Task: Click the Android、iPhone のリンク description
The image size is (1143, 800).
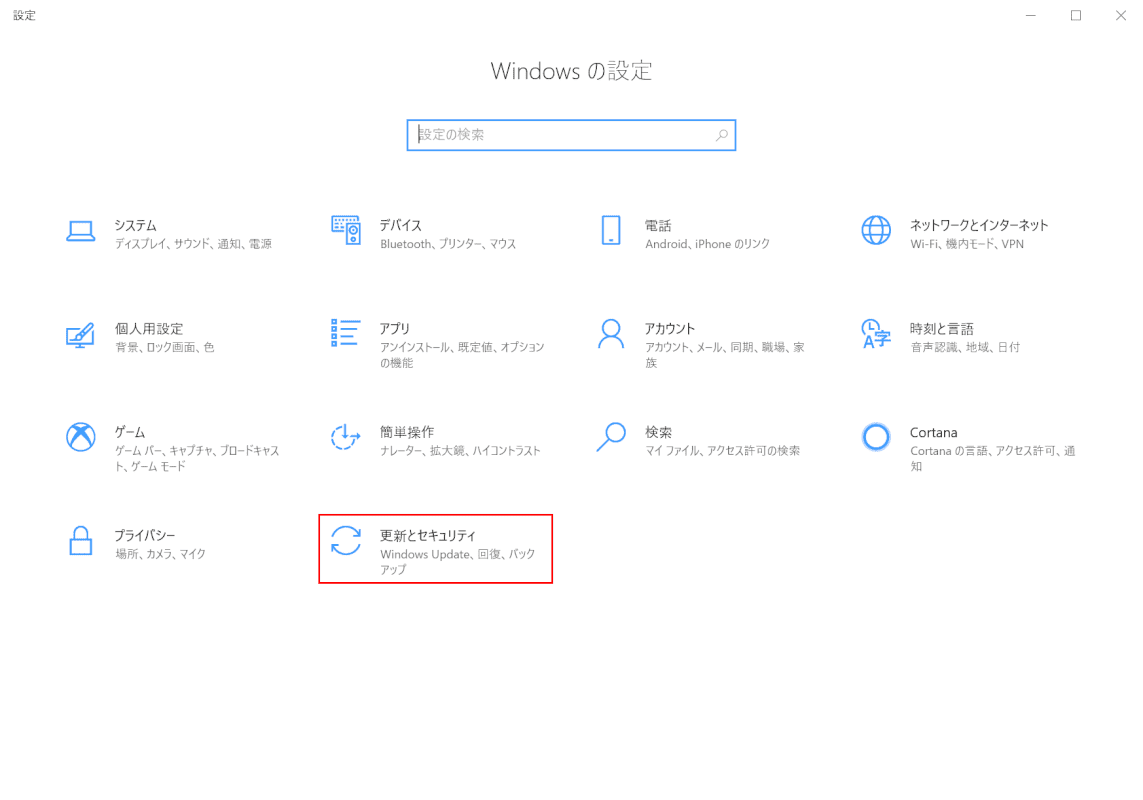Action: coord(707,244)
